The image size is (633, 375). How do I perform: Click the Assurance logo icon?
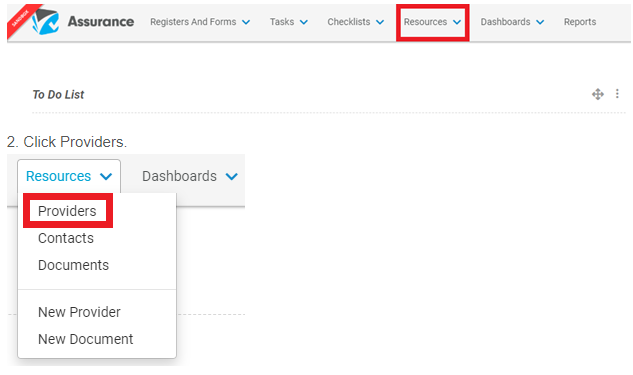click(x=46, y=21)
